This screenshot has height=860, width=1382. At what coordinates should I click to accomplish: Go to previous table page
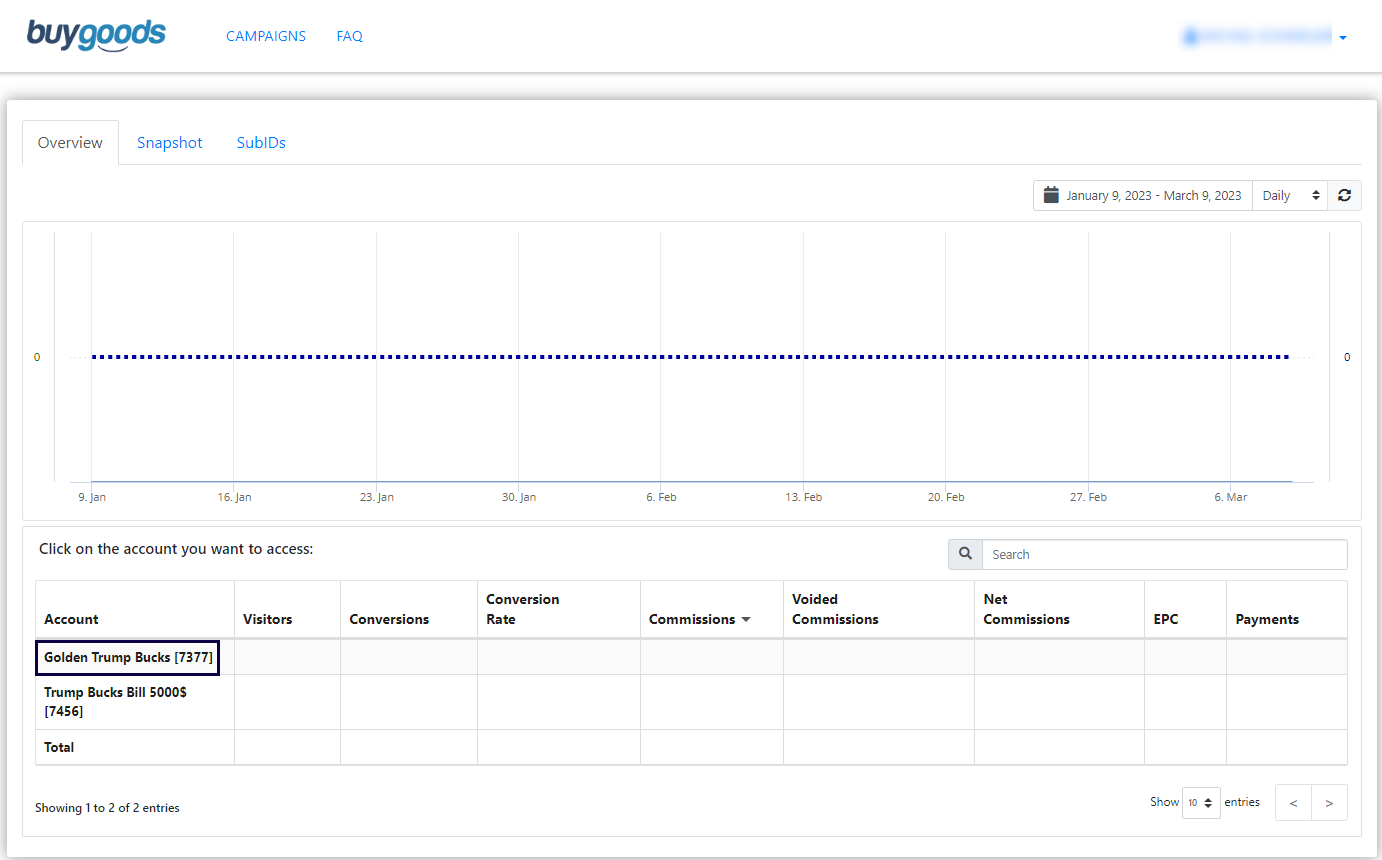tap(1293, 803)
